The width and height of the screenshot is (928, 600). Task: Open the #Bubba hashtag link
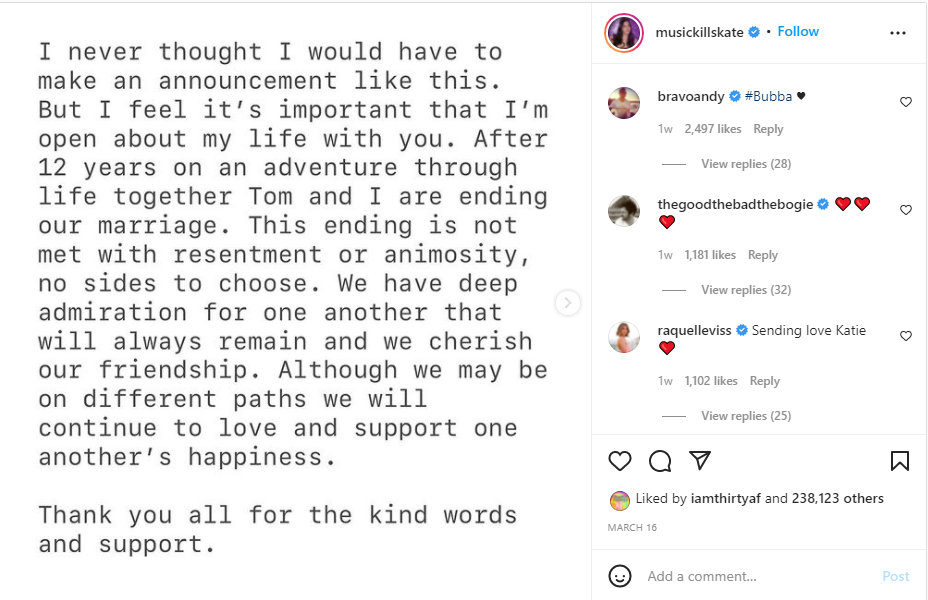pyautogui.click(x=768, y=97)
